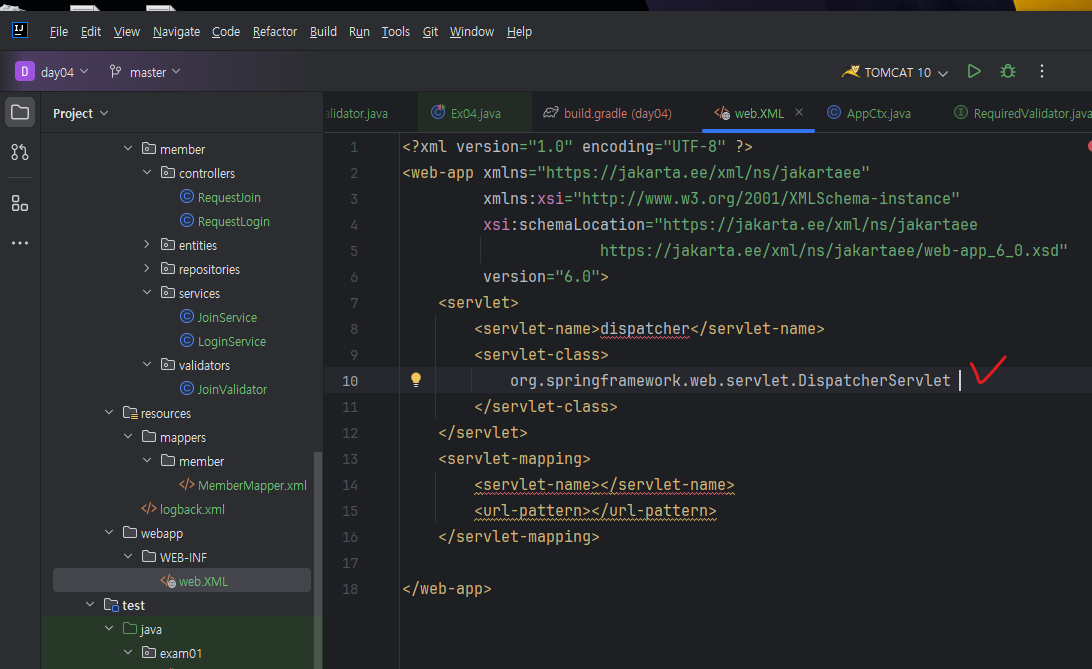Click the JoinValidator class icon
Screen dimensions: 1092x669
(187, 388)
